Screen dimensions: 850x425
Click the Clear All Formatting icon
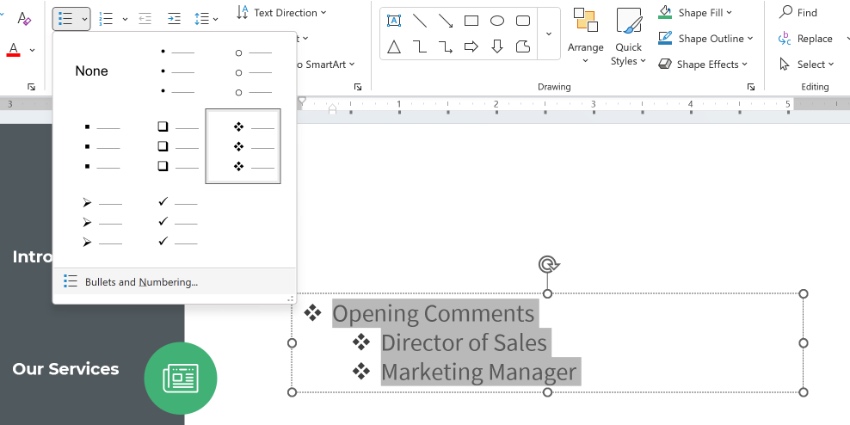[24, 18]
